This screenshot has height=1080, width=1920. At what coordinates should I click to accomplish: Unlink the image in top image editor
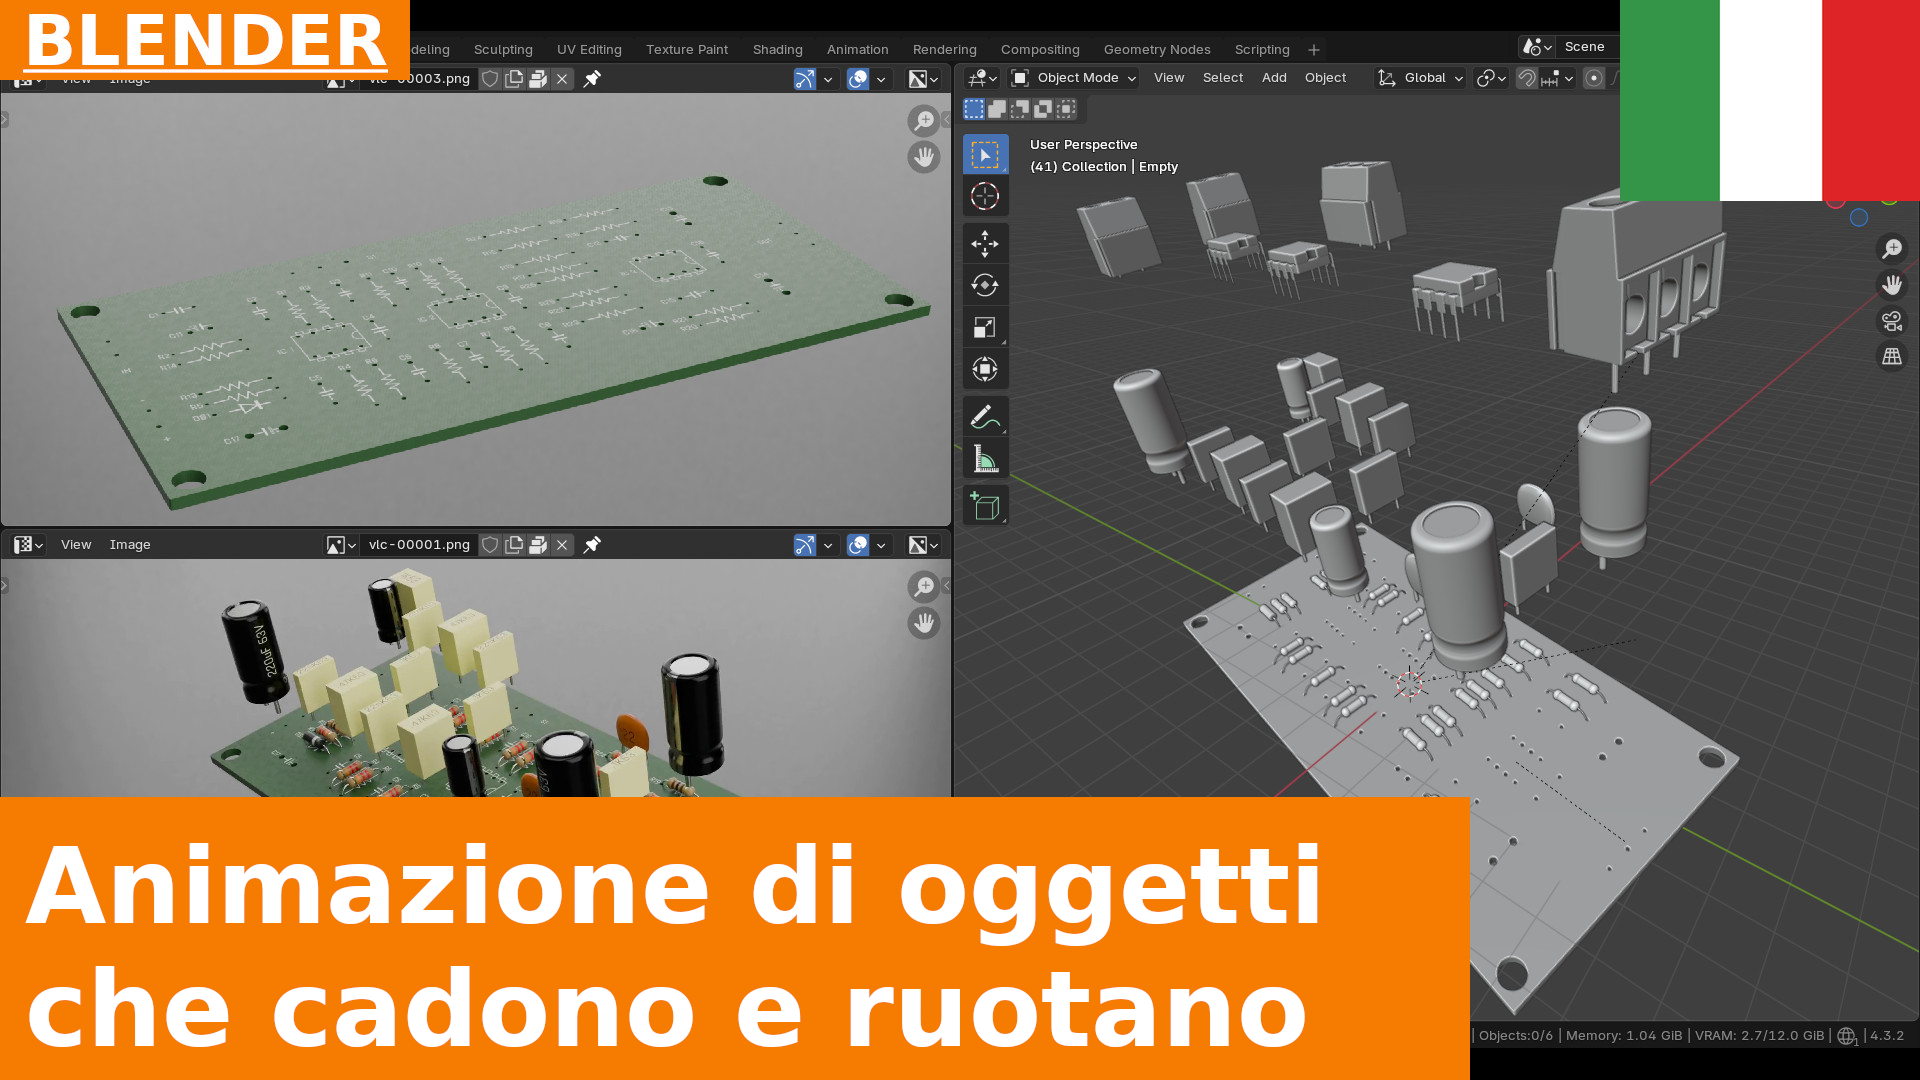click(x=562, y=79)
